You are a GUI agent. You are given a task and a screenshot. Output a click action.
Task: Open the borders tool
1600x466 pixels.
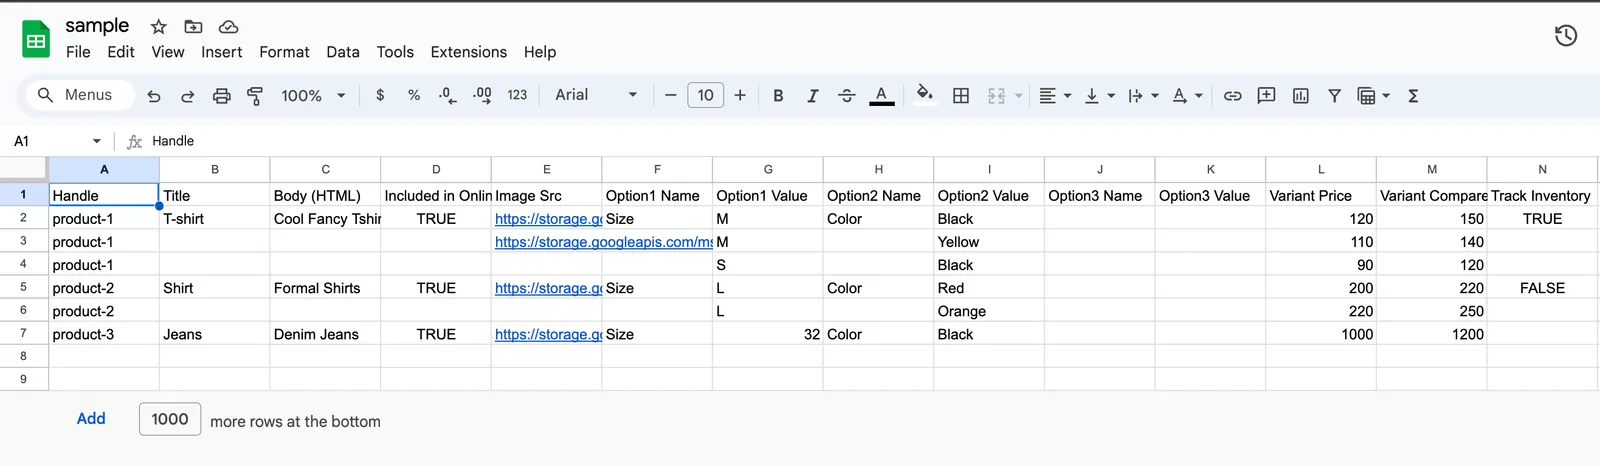pyautogui.click(x=961, y=96)
